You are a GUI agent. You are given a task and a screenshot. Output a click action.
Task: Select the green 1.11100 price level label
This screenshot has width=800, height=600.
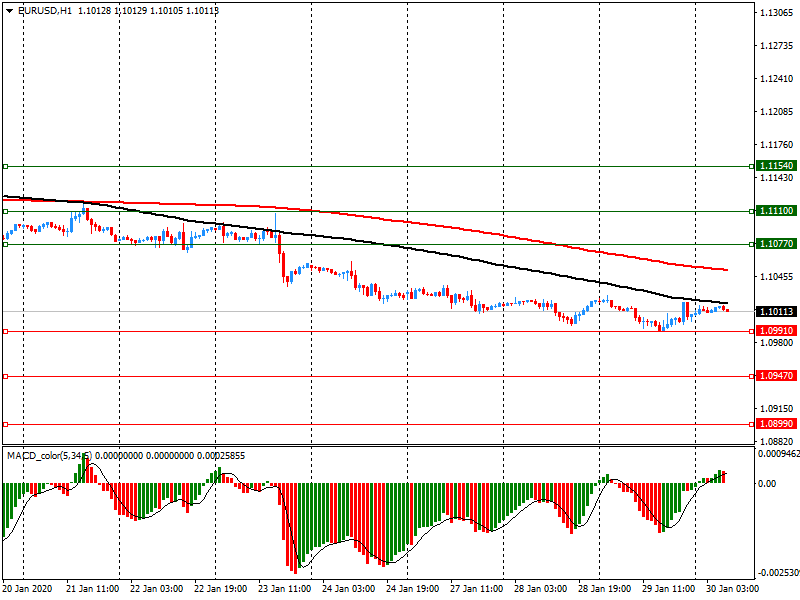pos(776,211)
